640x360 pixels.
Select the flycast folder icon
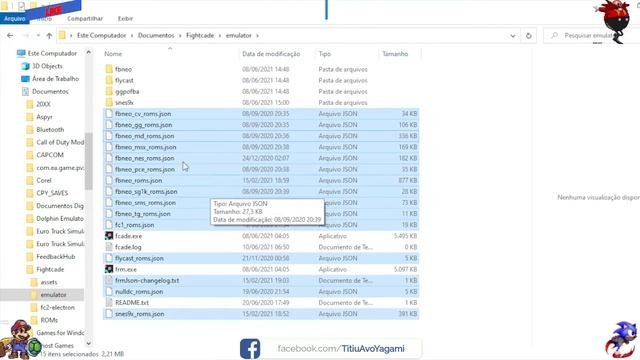coord(109,80)
